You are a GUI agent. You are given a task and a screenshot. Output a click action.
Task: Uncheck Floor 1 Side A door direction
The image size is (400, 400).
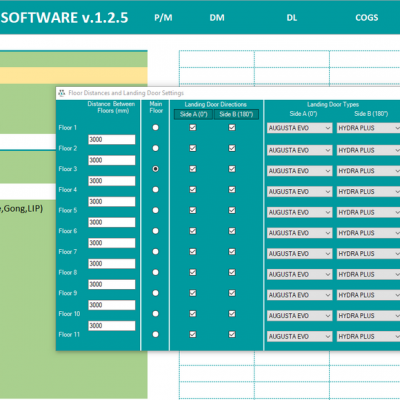click(193, 127)
